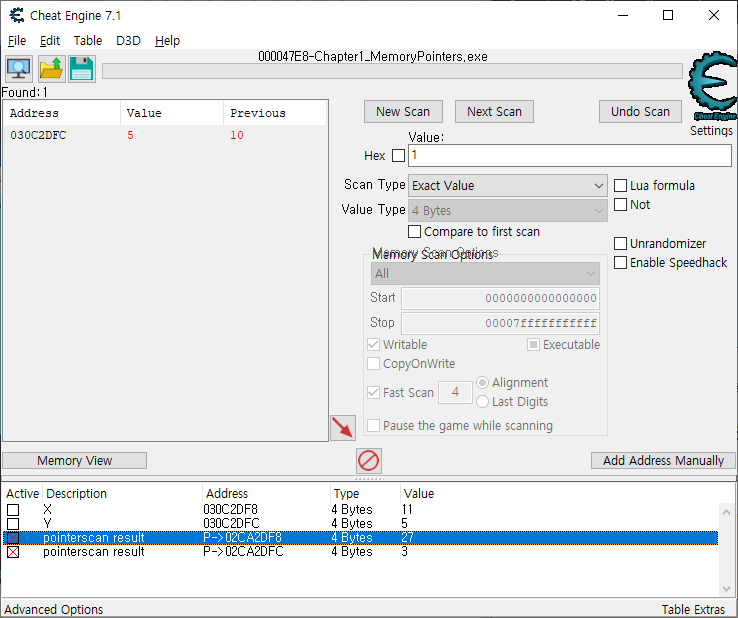Open Settings via Cheat Engine logo
The image size is (738, 618).
click(713, 85)
